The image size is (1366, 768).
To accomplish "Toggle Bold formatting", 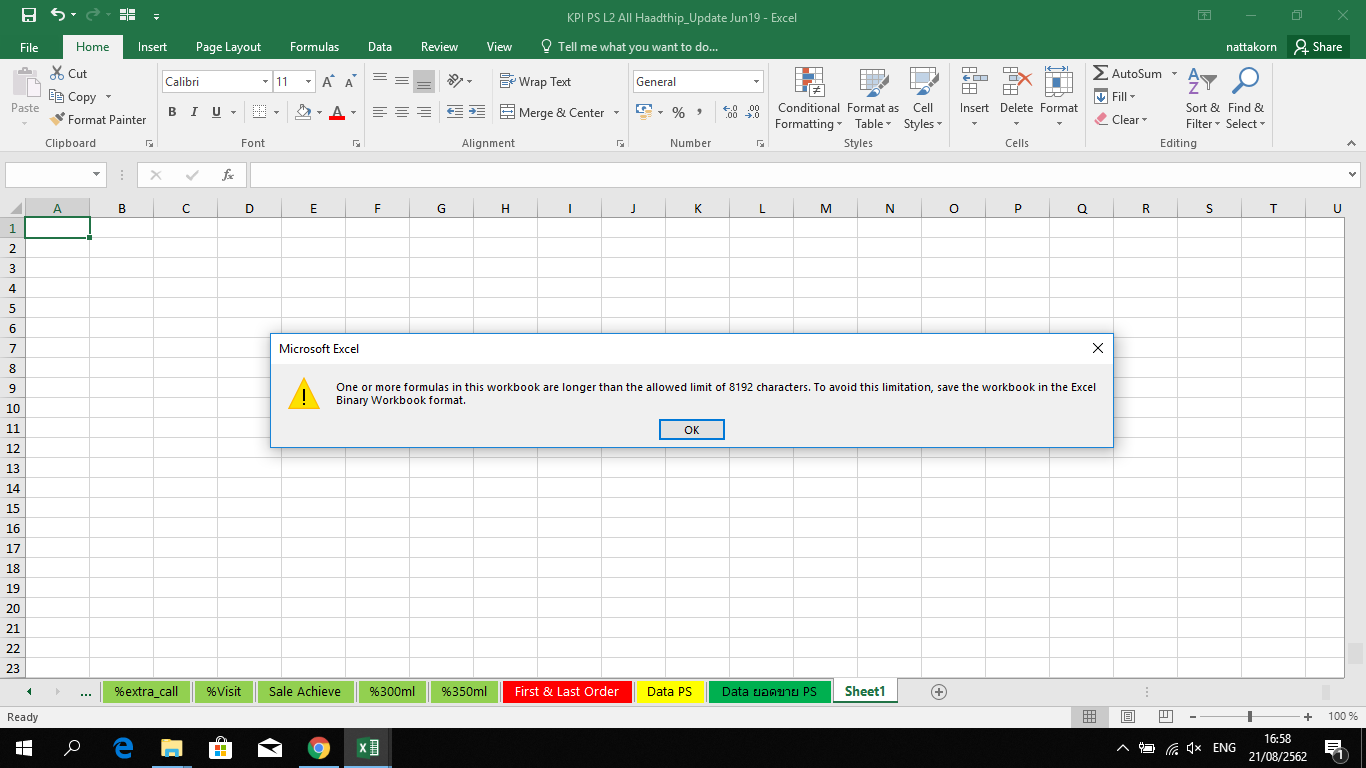I will click(172, 112).
